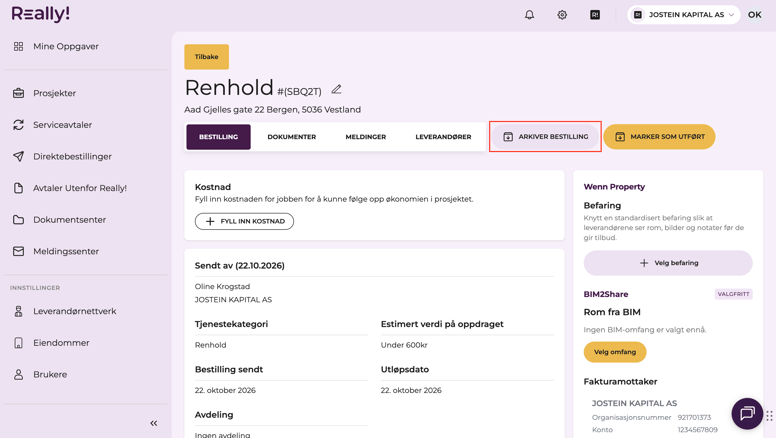Click BIM2Share heading
This screenshot has width=776, height=438.
click(606, 294)
